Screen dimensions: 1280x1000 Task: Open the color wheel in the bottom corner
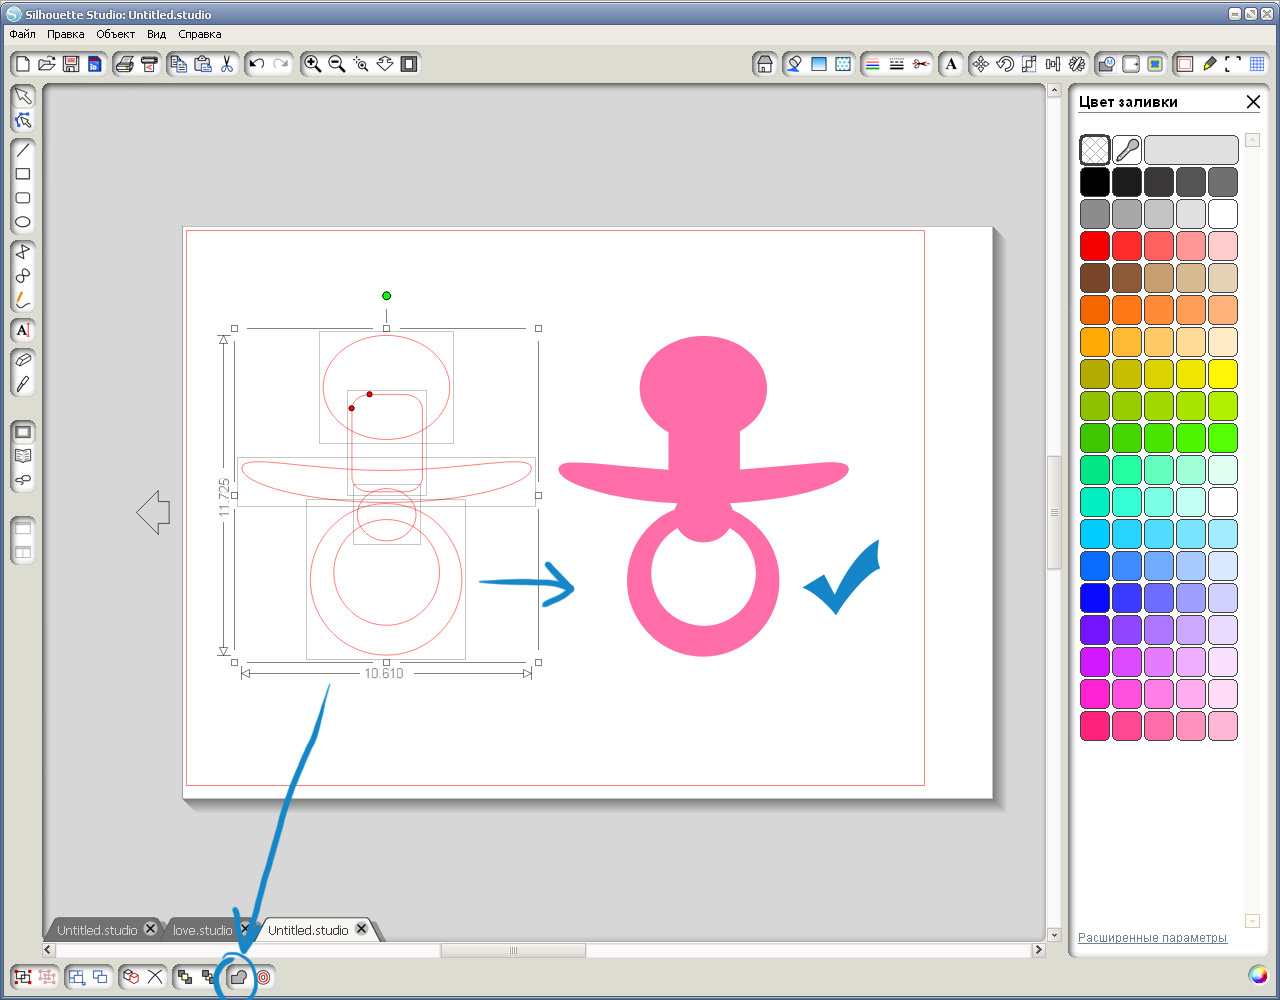click(1258, 975)
